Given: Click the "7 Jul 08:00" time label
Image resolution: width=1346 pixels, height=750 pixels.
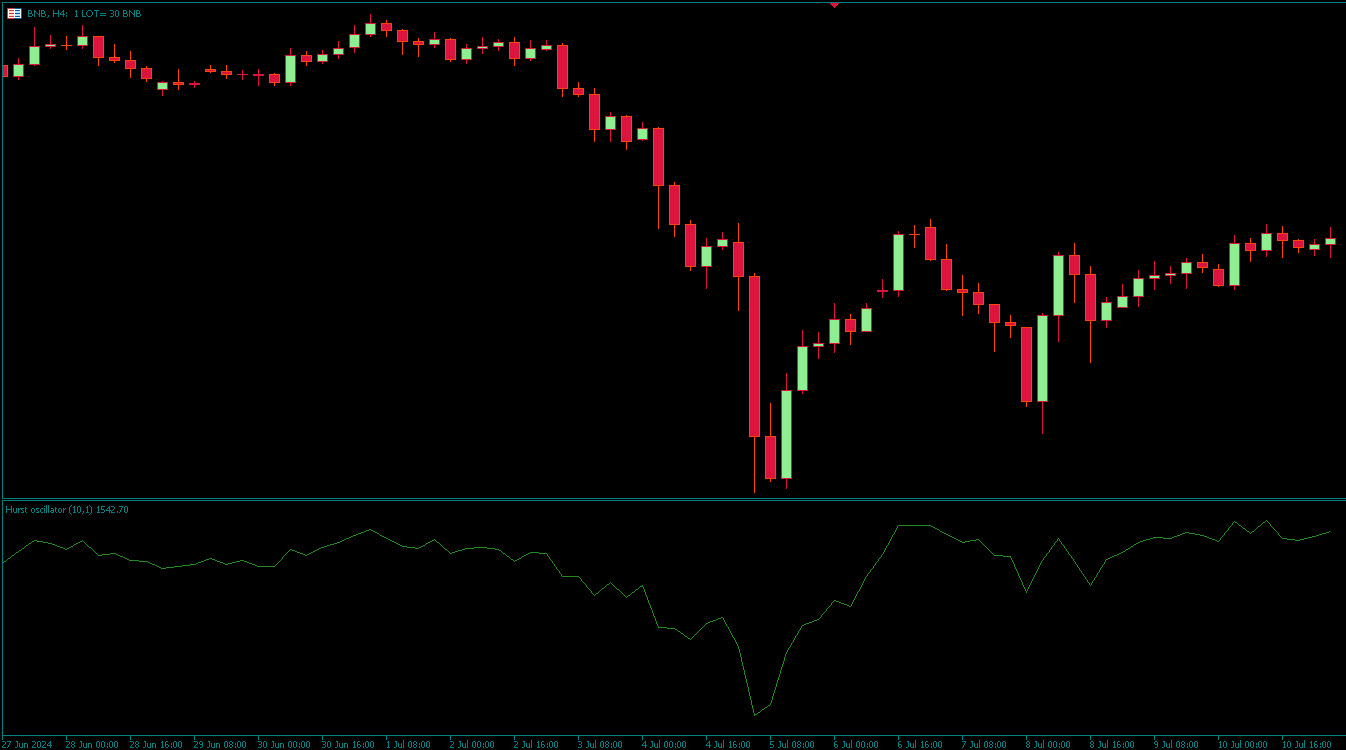Looking at the screenshot, I should [984, 744].
